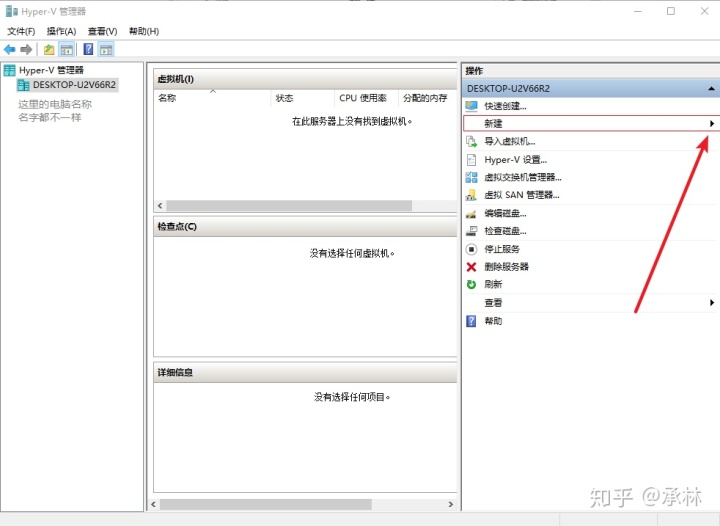720x526 pixels.
Task: Click the blue 帮助 question icon in actions
Action: [471, 321]
